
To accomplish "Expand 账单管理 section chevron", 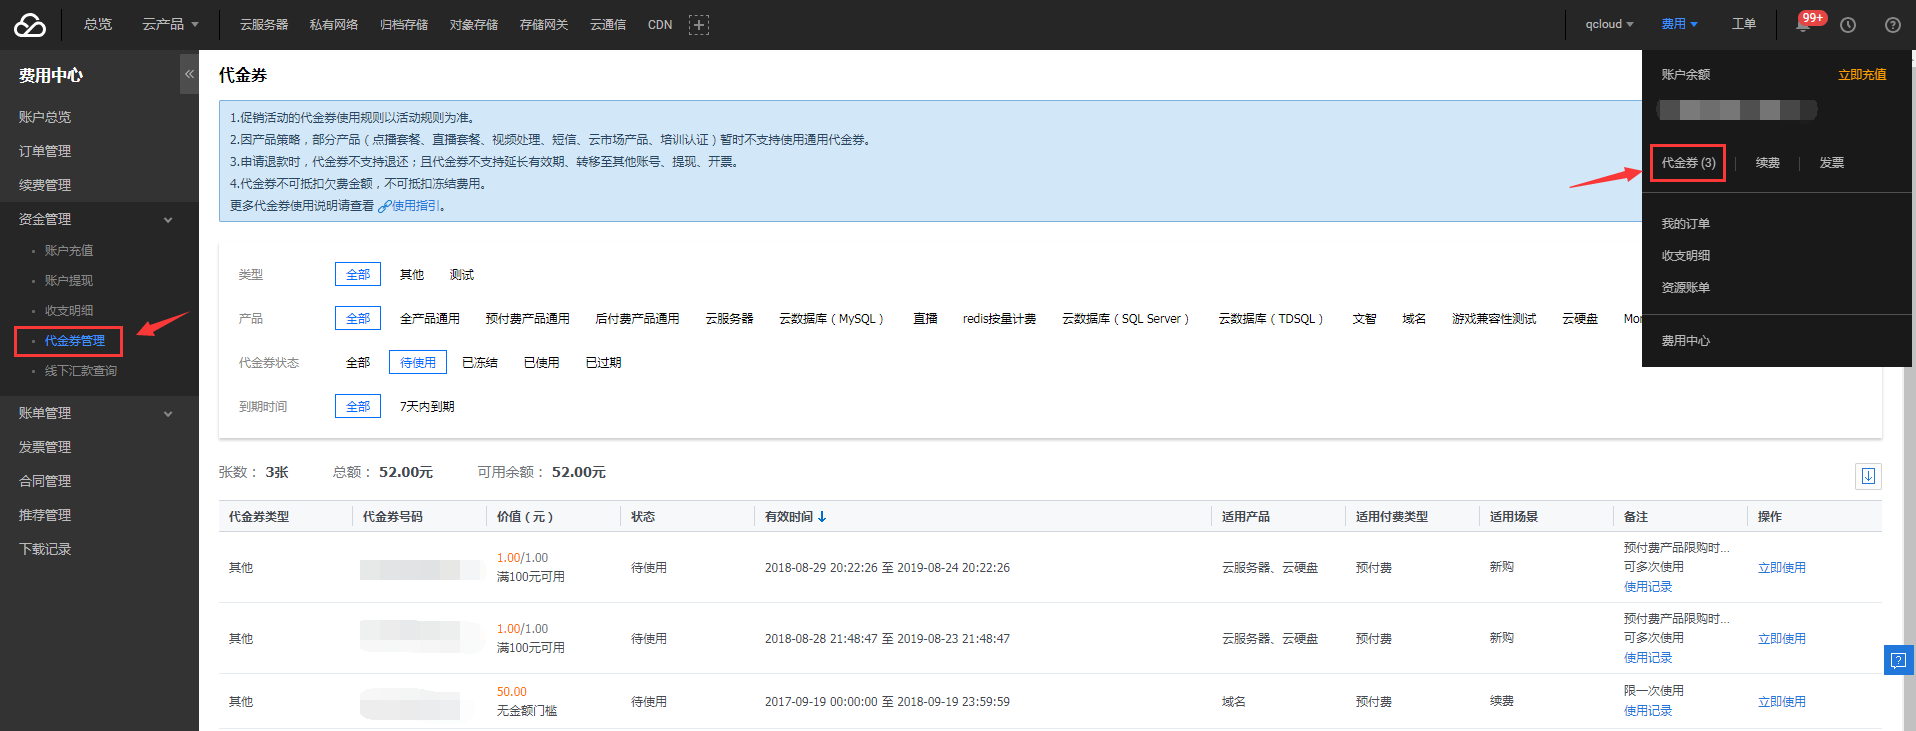I will (168, 414).
